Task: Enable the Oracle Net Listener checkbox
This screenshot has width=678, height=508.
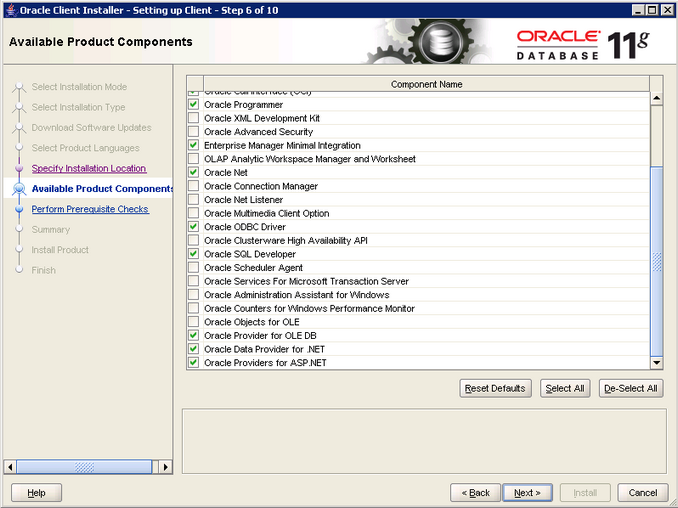Action: coord(193,200)
